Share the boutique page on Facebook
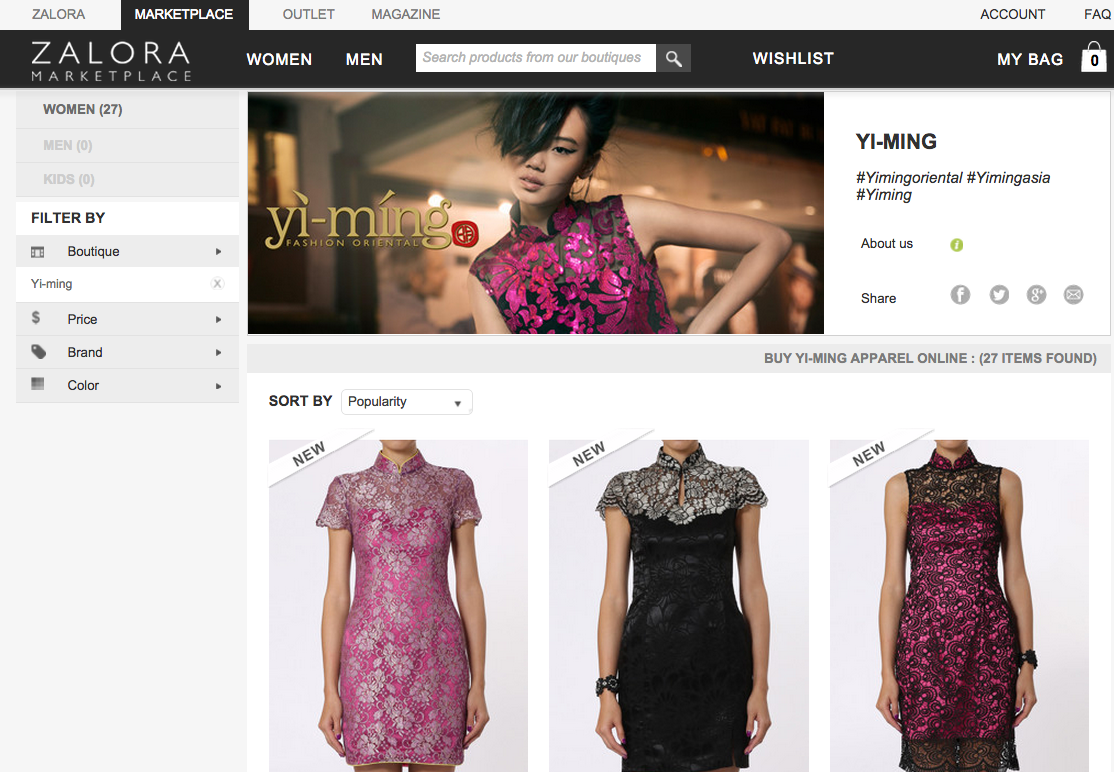Viewport: 1114px width, 772px height. click(x=960, y=294)
